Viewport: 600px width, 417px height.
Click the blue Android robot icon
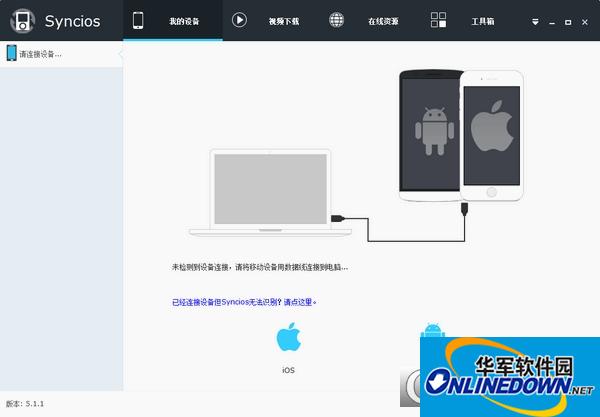[433, 331]
